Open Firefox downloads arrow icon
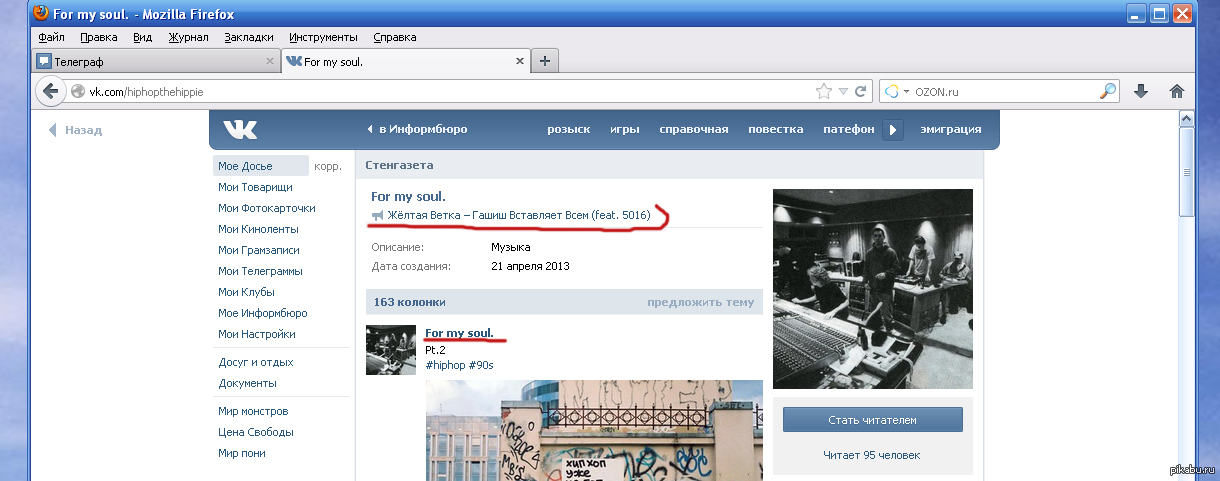1220x481 pixels. pyautogui.click(x=1141, y=91)
